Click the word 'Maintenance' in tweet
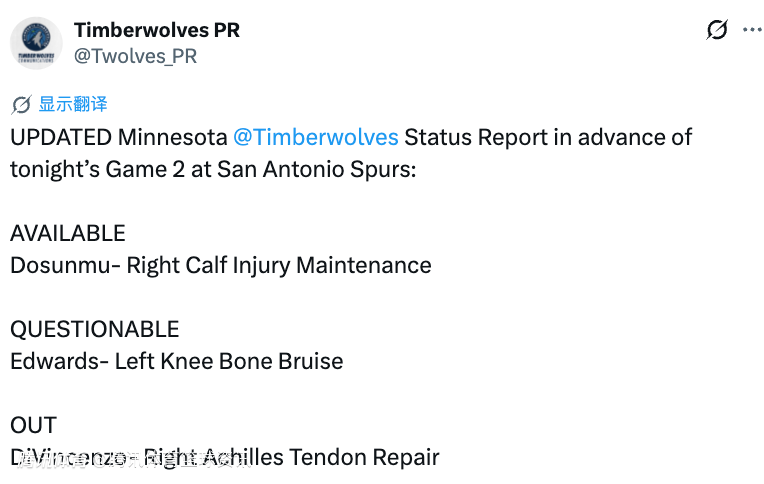Screen dimensions: 764x484 tap(363, 266)
